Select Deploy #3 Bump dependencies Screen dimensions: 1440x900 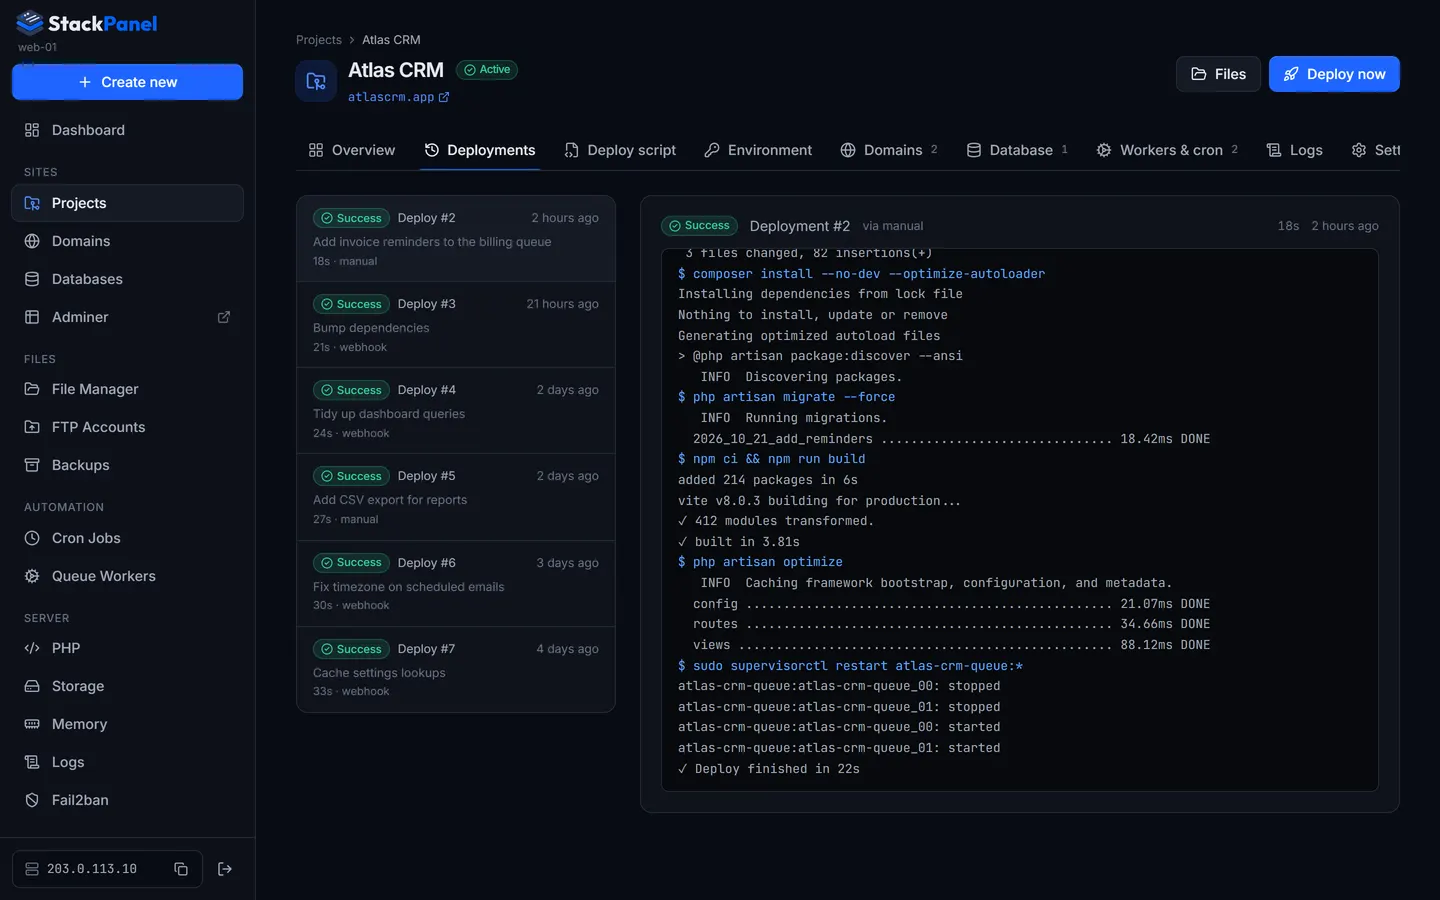456,325
